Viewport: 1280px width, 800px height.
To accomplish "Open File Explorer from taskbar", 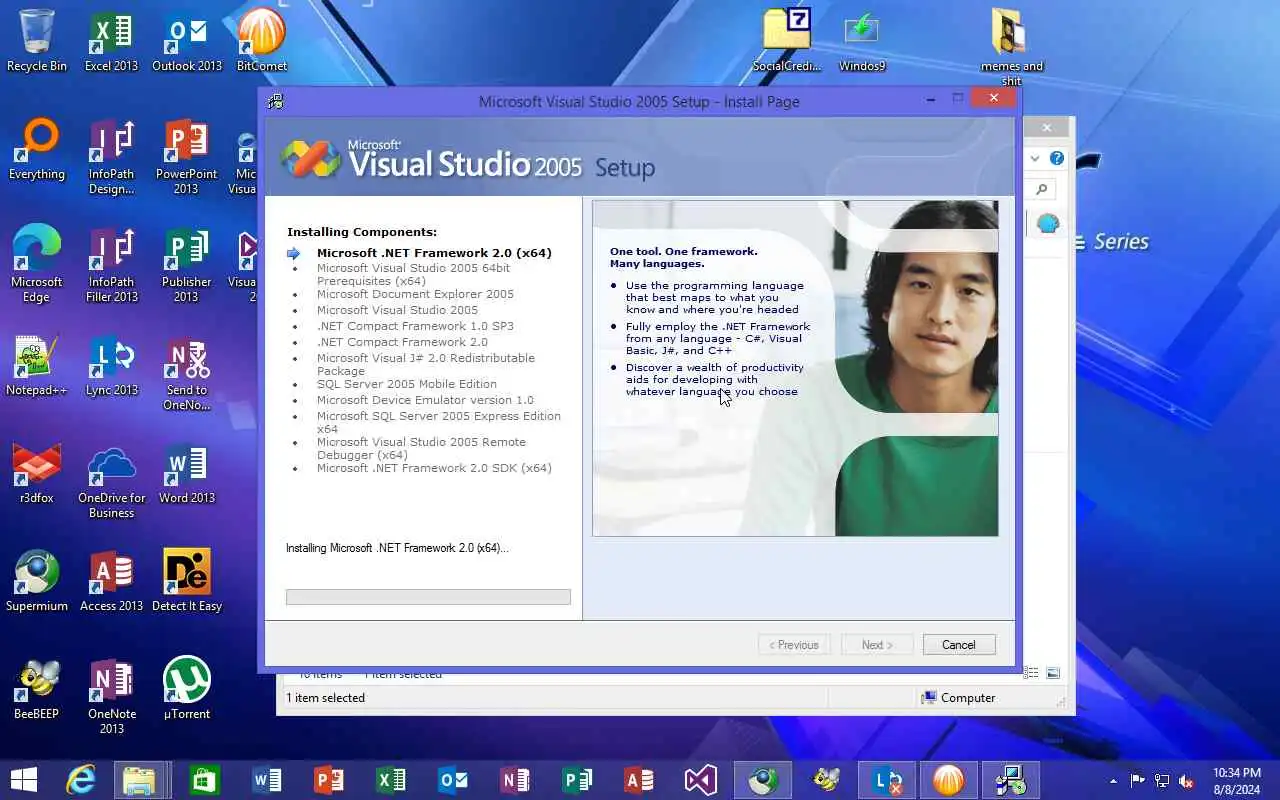I will click(x=139, y=780).
